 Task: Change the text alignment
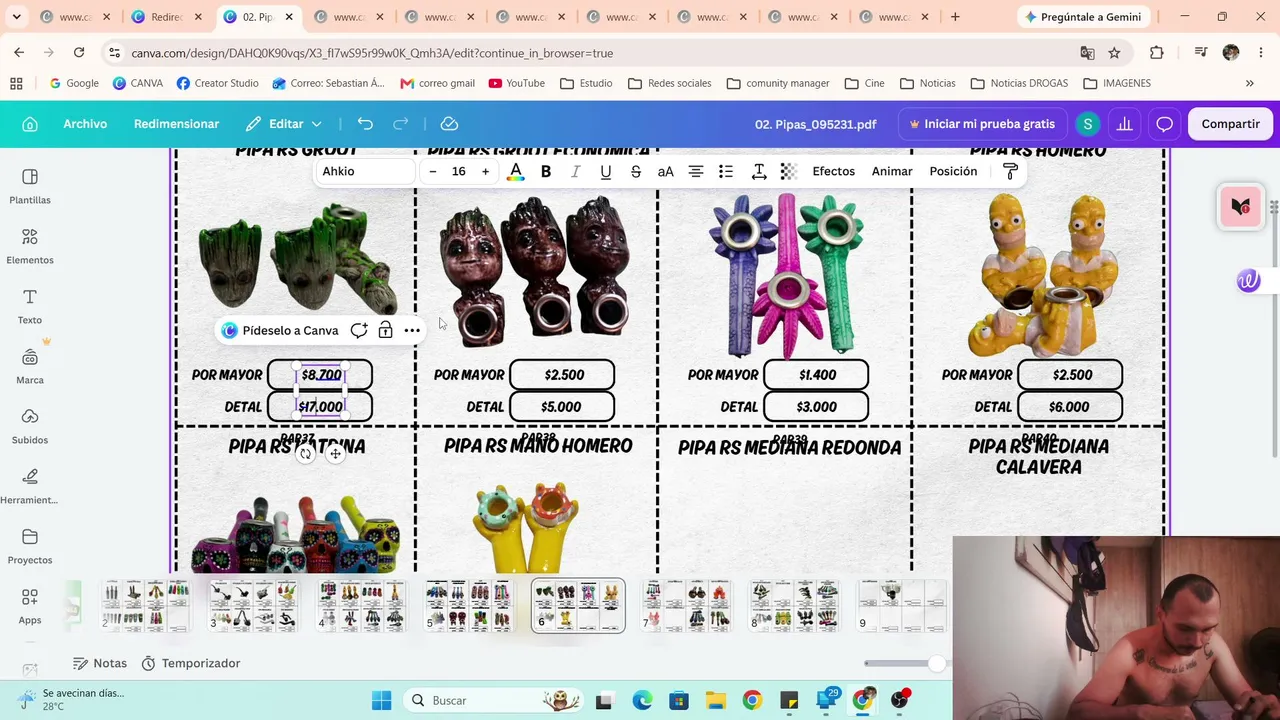(696, 172)
